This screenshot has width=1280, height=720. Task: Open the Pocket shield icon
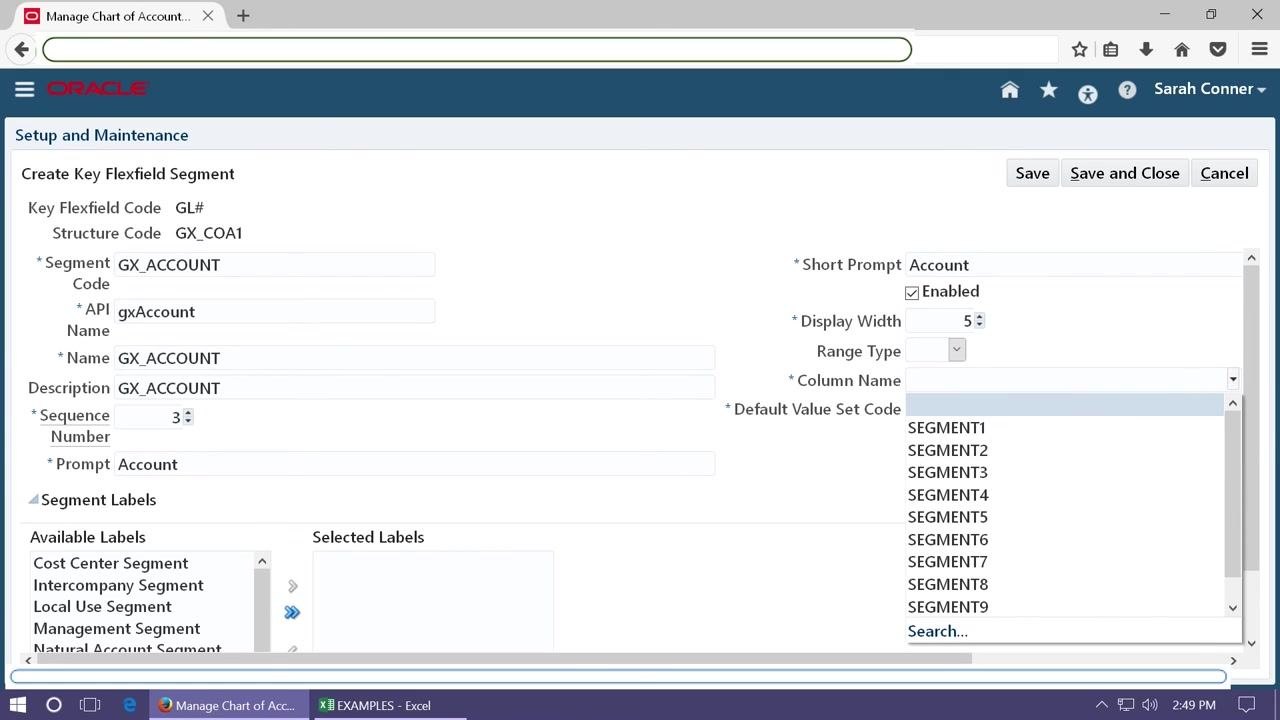[x=1218, y=49]
